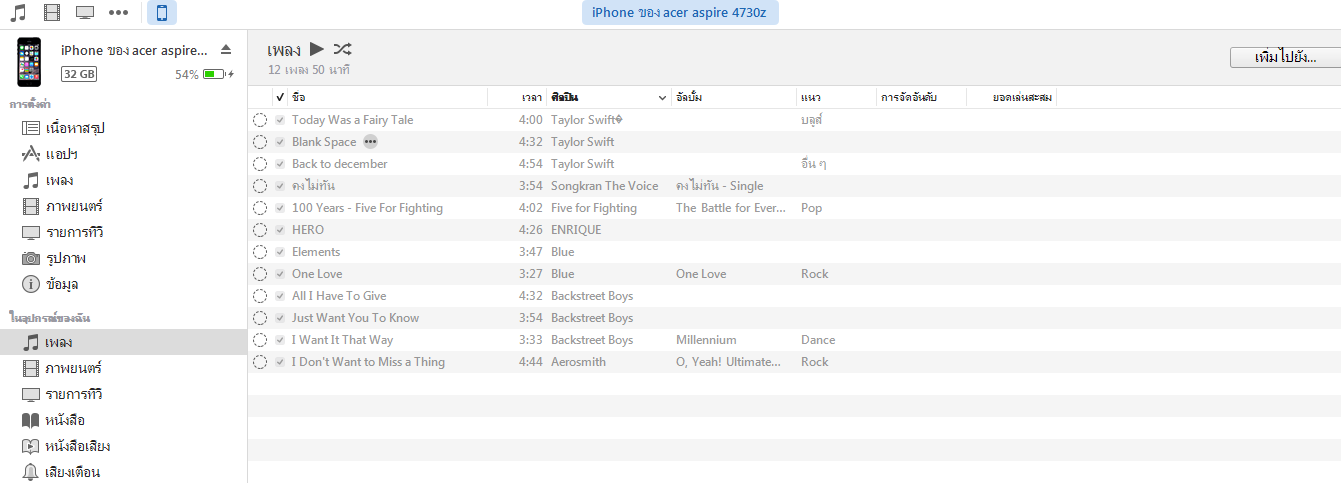The image size is (1341, 483).
Task: Show more media types (three dots)
Action: click(118, 13)
